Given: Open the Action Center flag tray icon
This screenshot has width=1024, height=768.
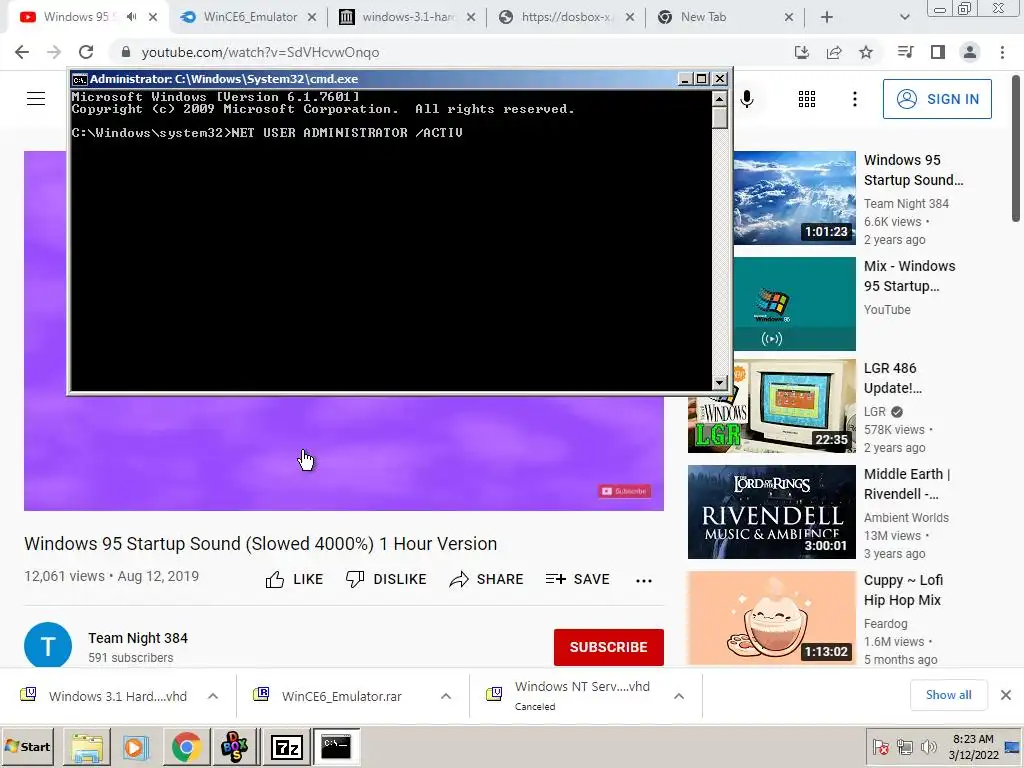Looking at the screenshot, I should point(880,747).
